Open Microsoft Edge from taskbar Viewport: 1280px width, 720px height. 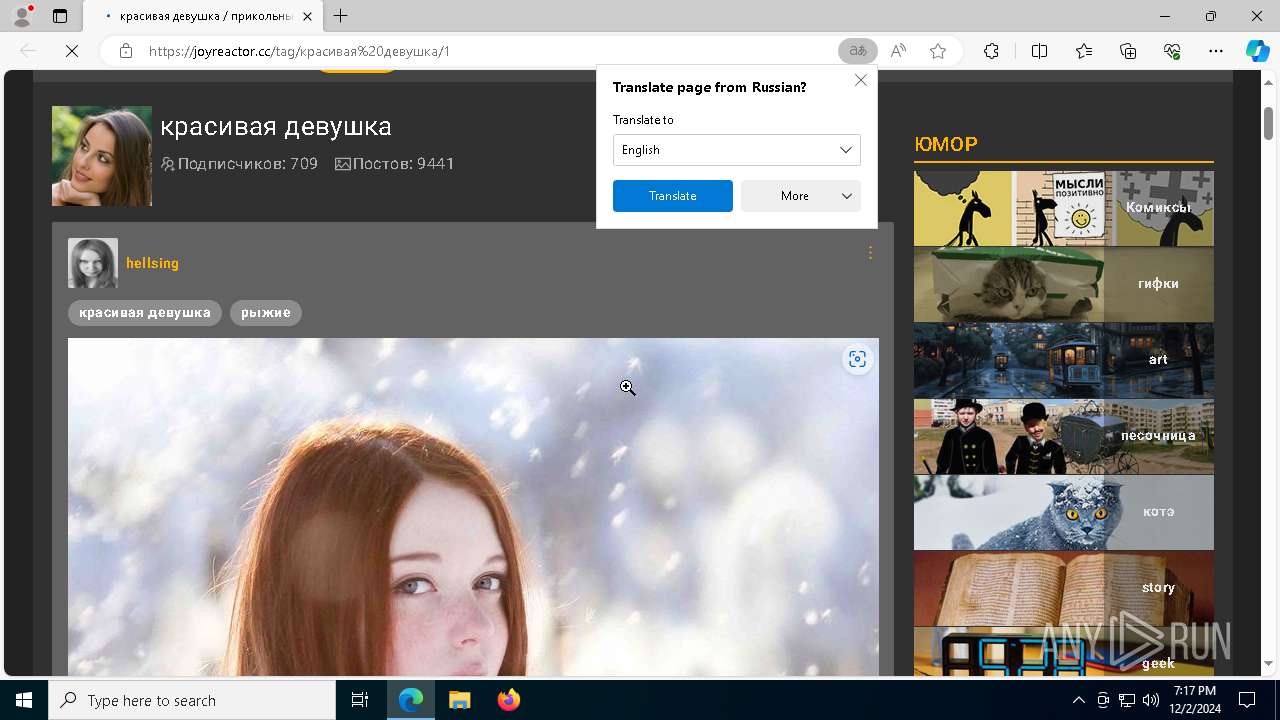(x=411, y=700)
